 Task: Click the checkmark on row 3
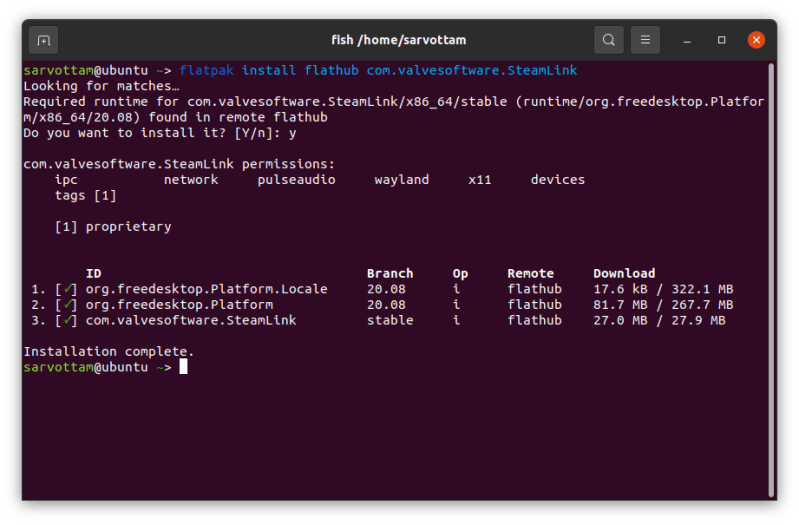(x=67, y=321)
